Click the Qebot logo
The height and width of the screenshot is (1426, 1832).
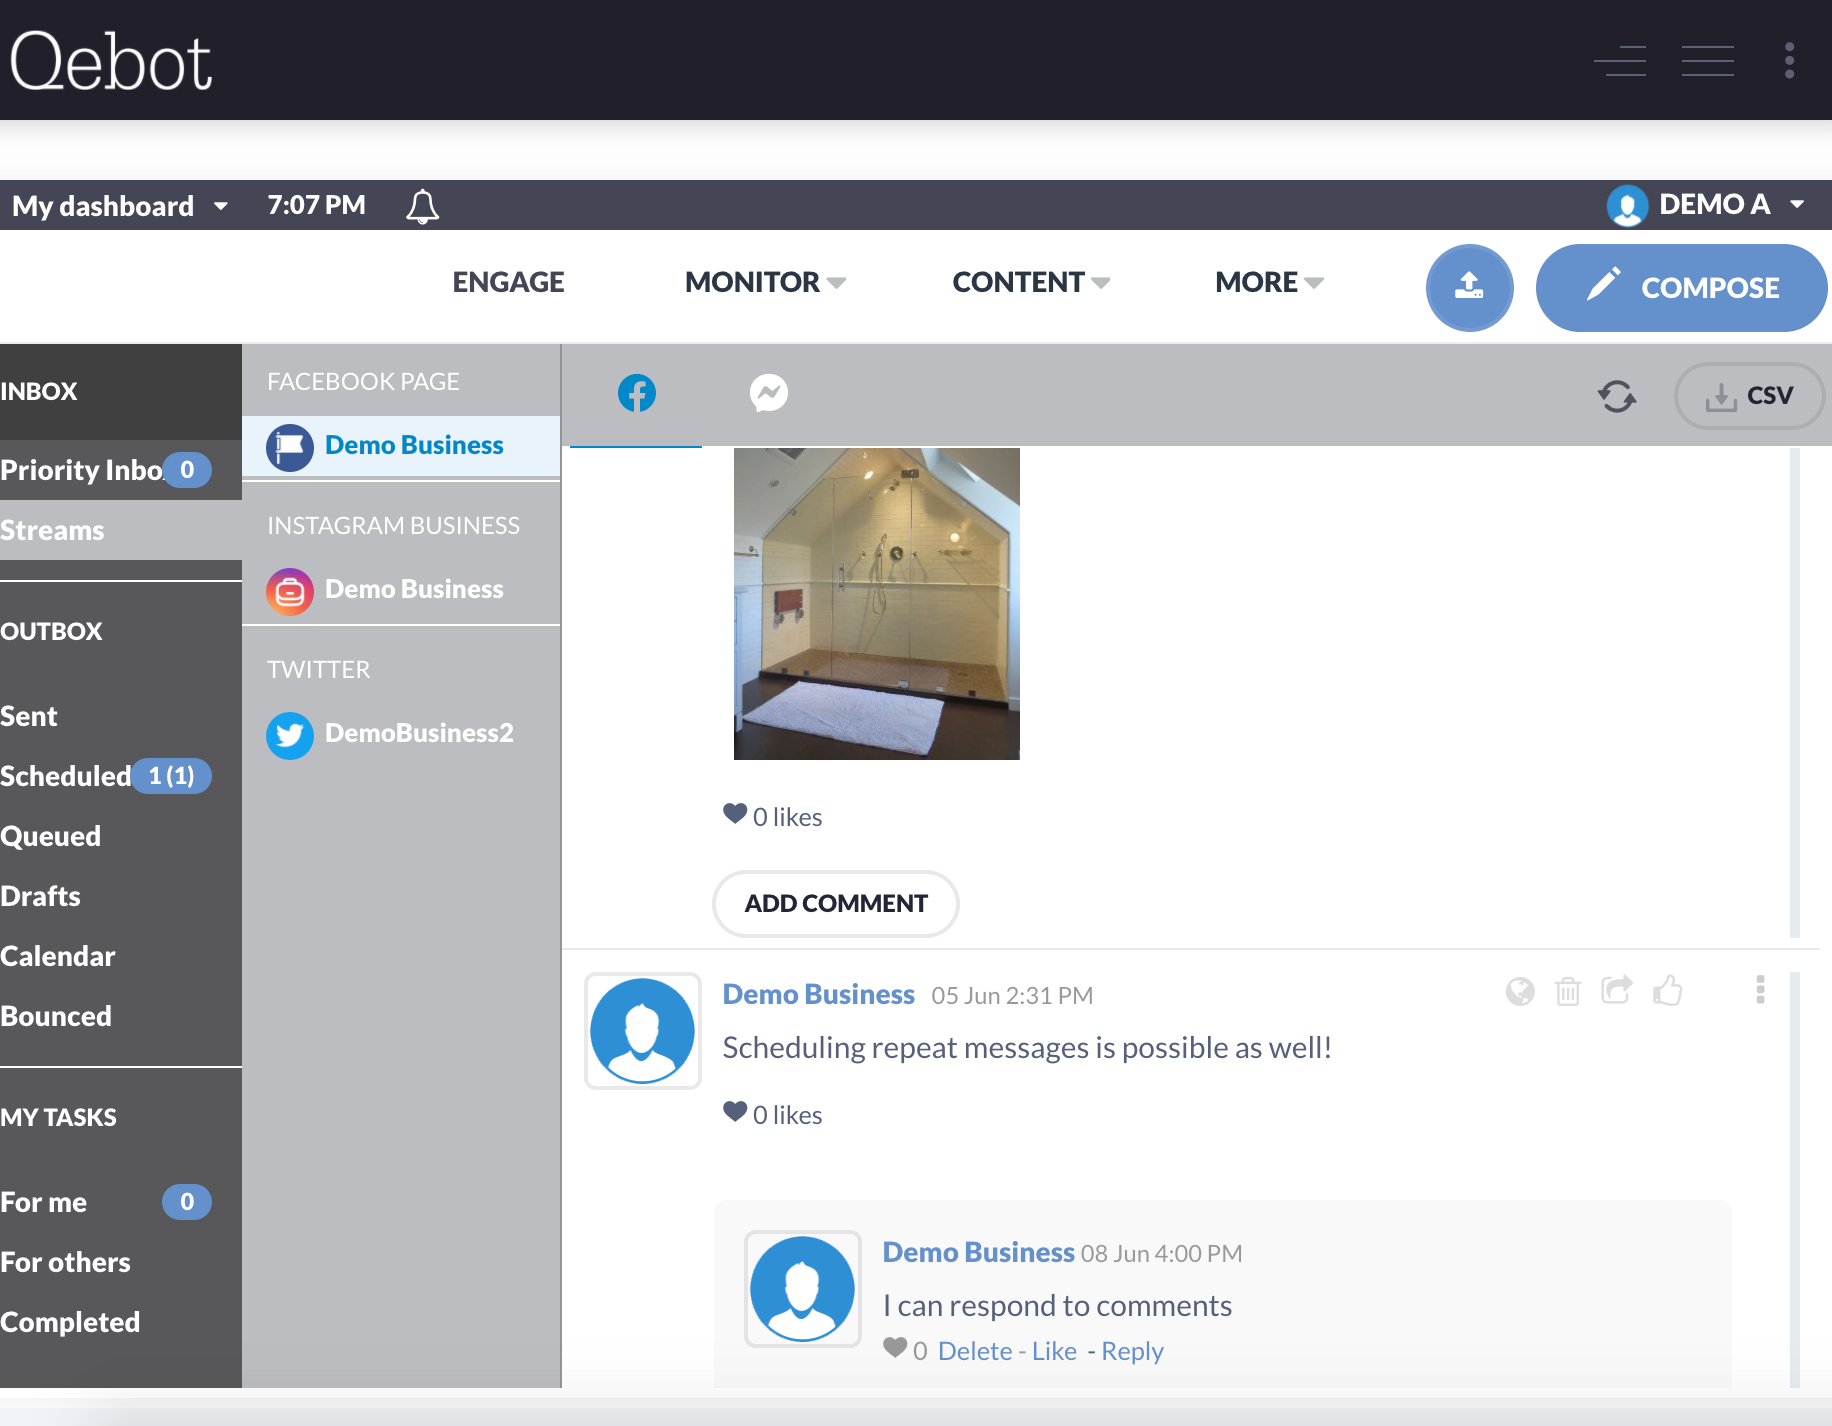click(x=111, y=61)
